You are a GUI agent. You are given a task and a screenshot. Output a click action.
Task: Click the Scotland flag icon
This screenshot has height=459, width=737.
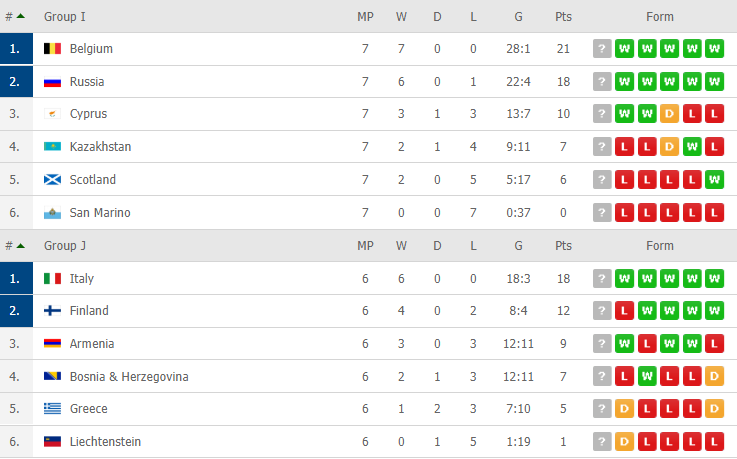[x=52, y=179]
